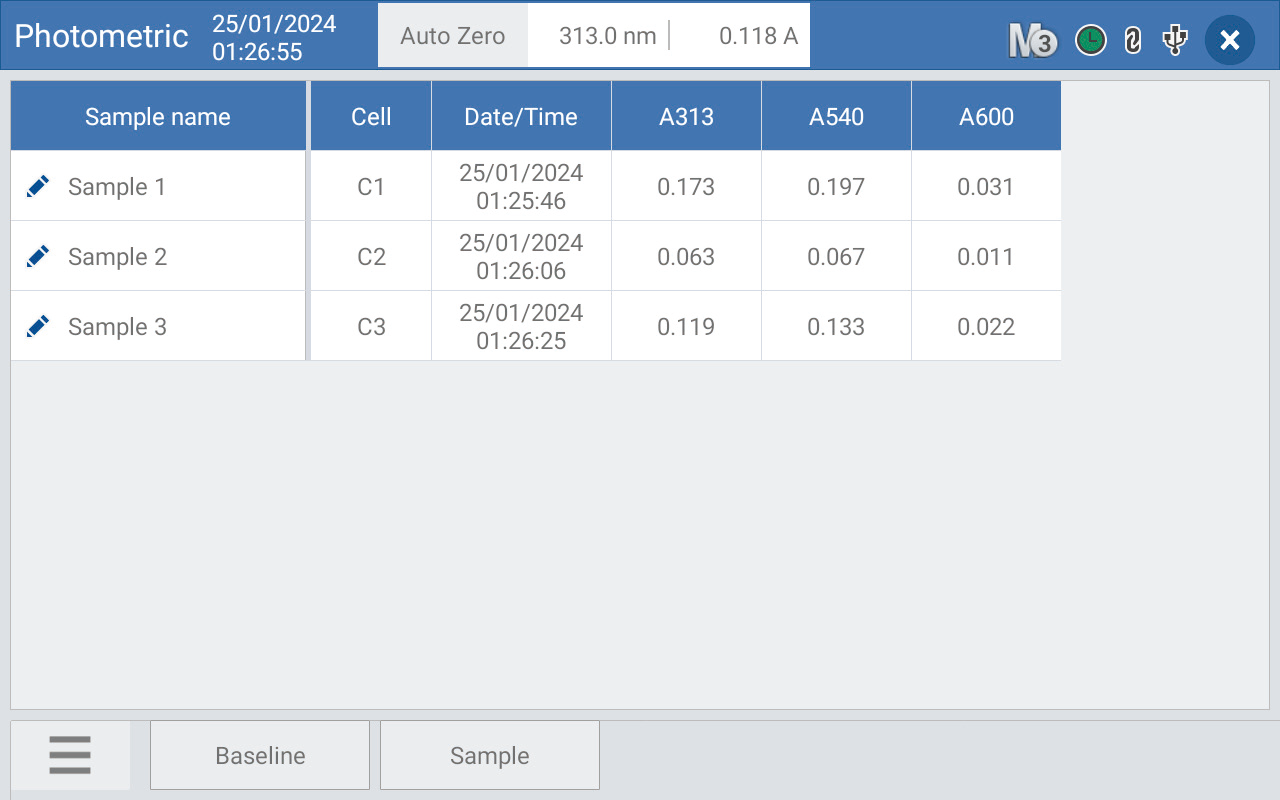Edit Sample 1 name with pencil icon
Screen dimensions: 1280x800
pos(38,186)
